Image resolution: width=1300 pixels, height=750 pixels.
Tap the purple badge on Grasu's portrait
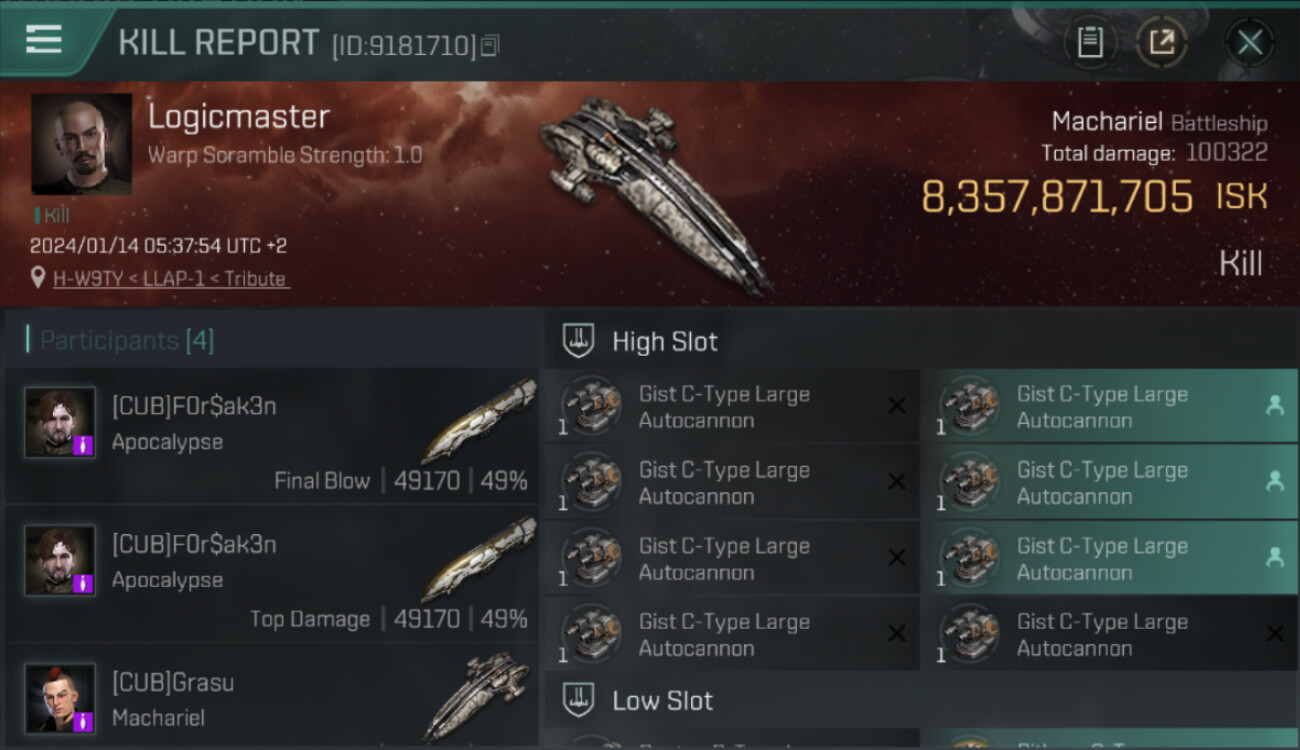85,721
